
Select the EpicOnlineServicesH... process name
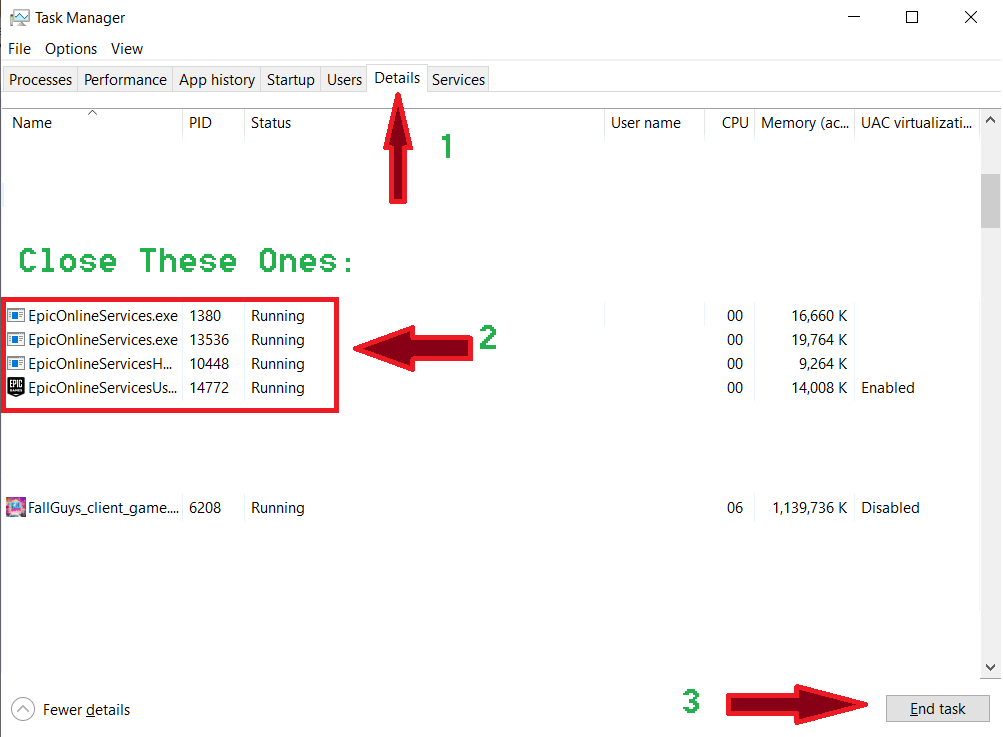100,363
